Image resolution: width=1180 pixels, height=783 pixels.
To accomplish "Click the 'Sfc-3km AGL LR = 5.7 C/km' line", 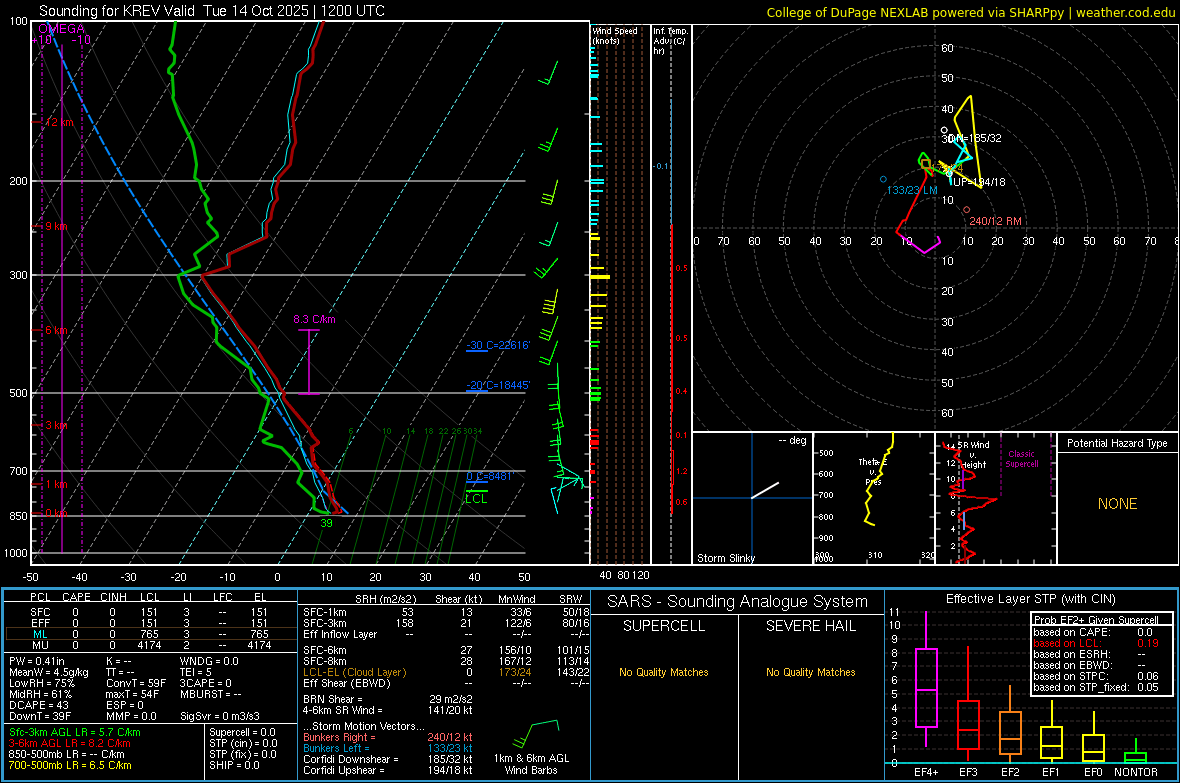I will point(75,732).
